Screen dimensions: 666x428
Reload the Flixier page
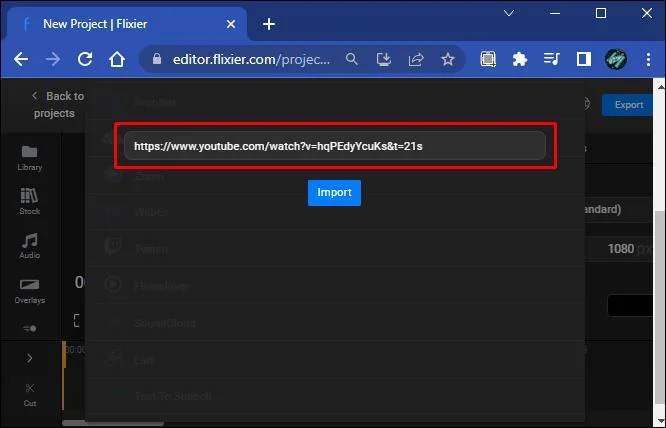[85, 59]
